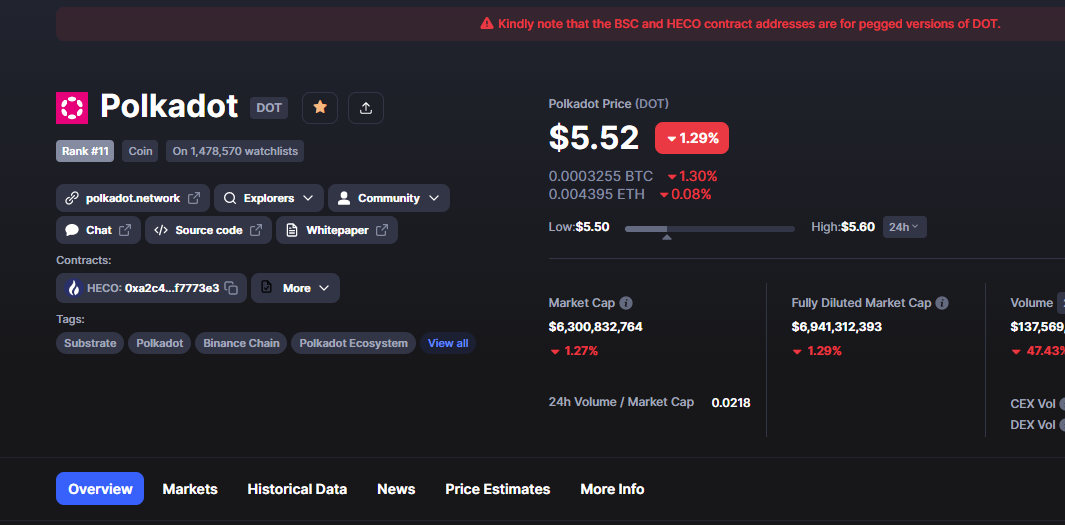Image resolution: width=1065 pixels, height=525 pixels.
Task: Click the star watchlist icon button
Action: 320,108
